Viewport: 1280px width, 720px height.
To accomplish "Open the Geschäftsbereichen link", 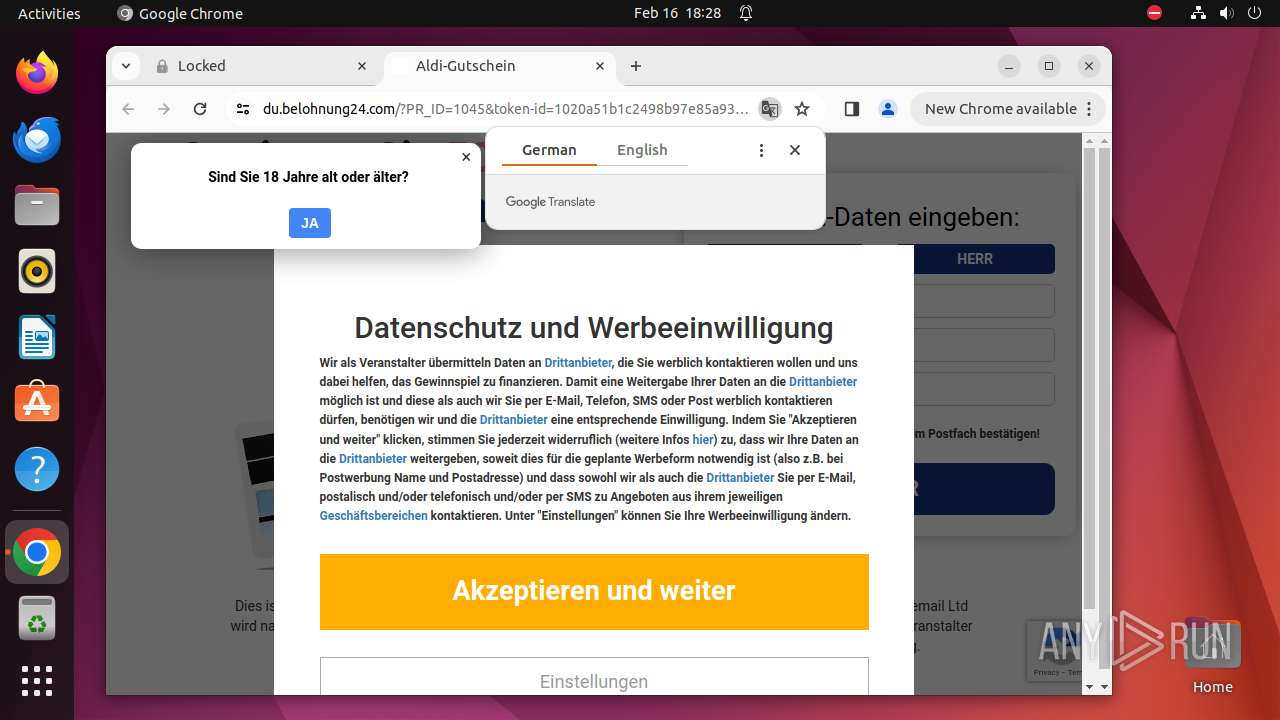I will [x=373, y=516].
